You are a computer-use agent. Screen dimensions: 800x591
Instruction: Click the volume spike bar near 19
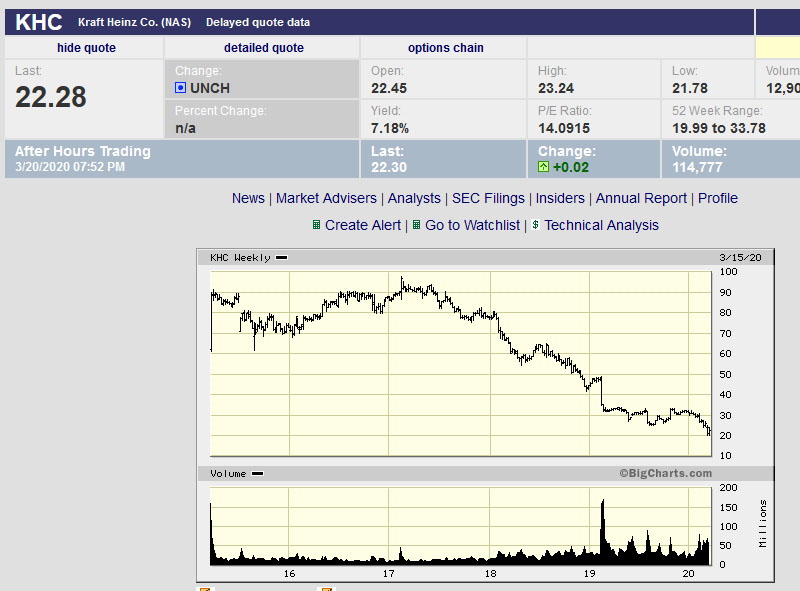point(603,531)
